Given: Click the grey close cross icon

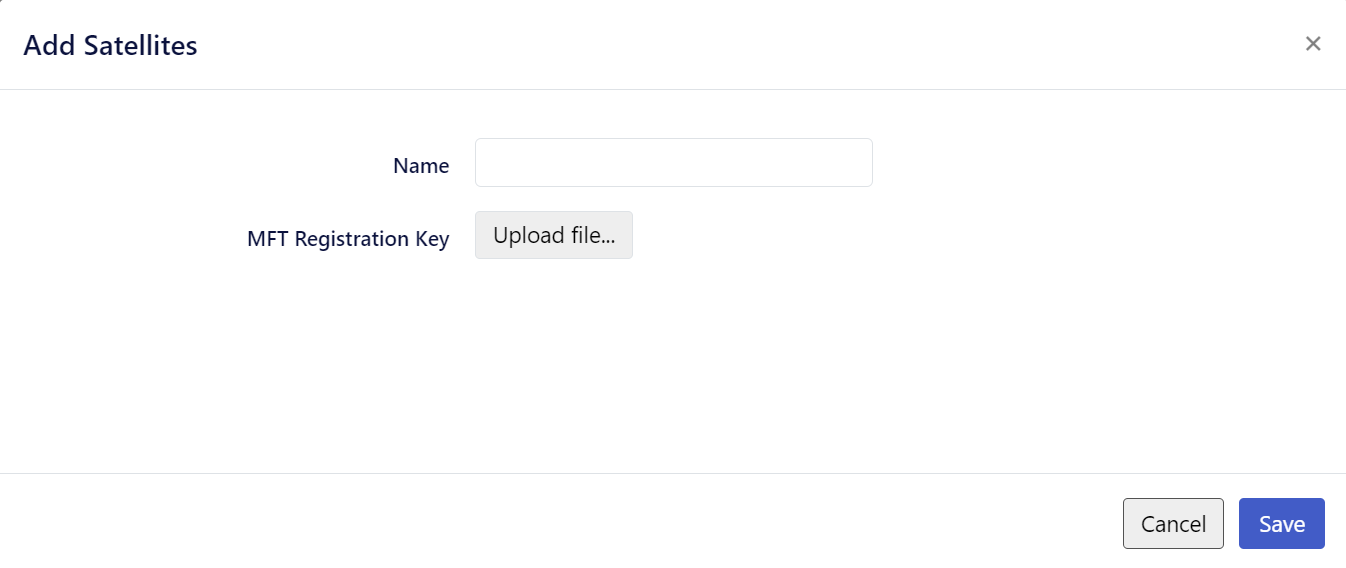Looking at the screenshot, I should pos(1313,43).
